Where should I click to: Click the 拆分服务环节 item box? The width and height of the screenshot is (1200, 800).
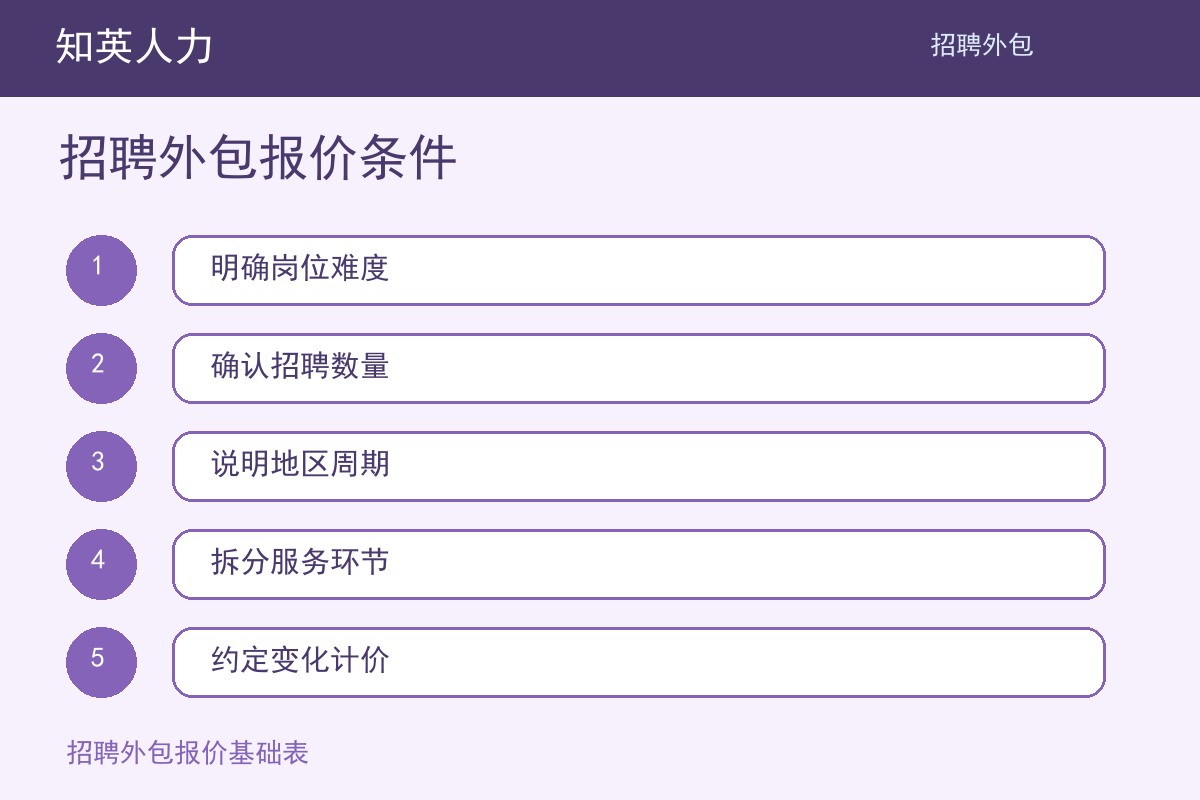639,564
